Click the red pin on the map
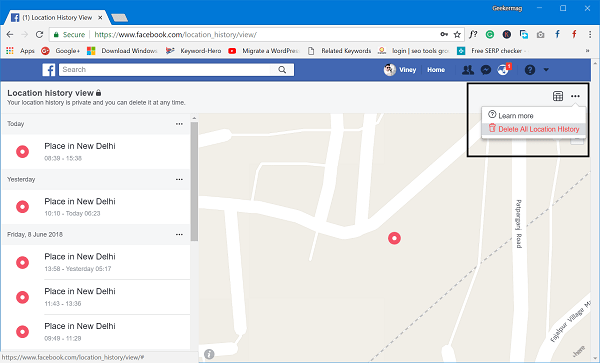600x363 pixels. [394, 238]
